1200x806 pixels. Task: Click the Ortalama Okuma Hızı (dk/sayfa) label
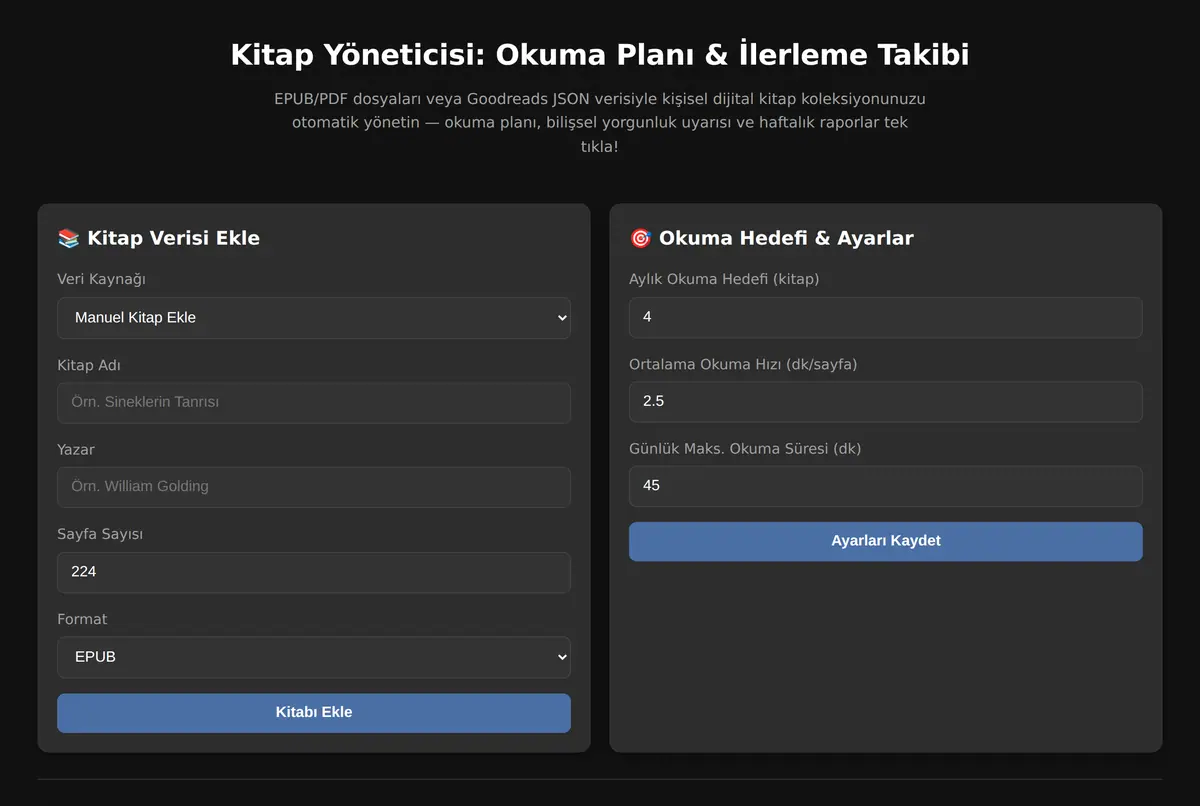[743, 364]
